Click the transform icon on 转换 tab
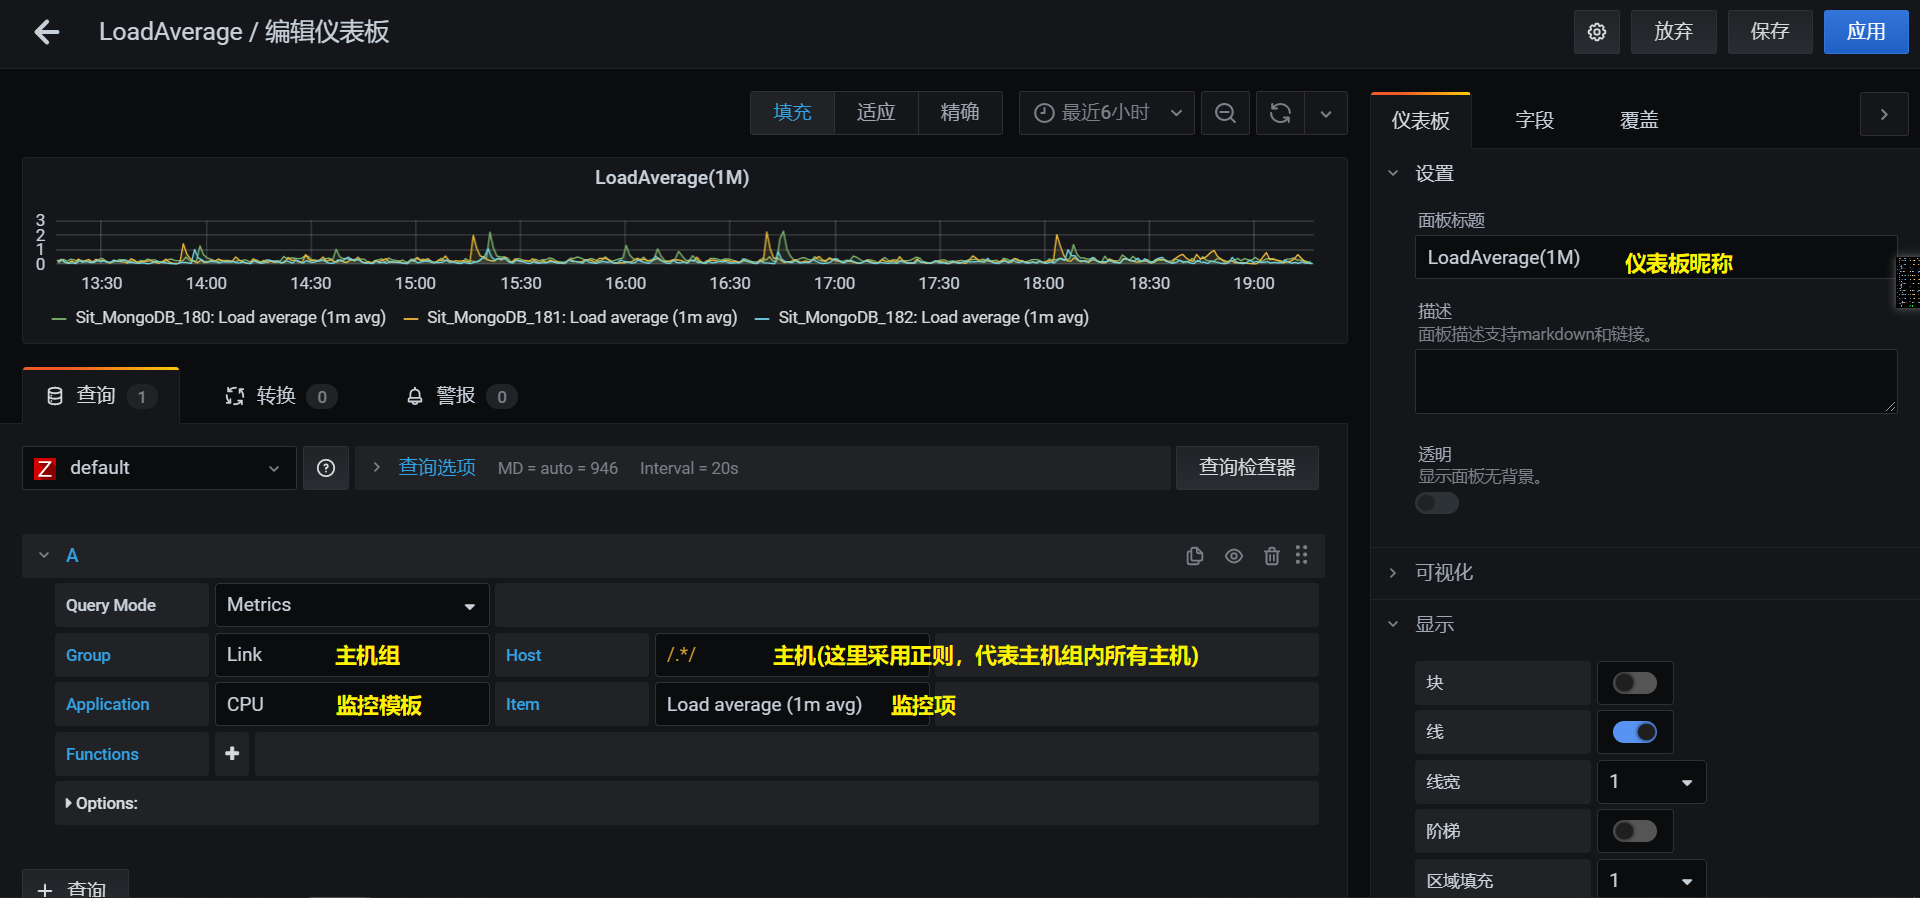This screenshot has height=898, width=1920. pyautogui.click(x=235, y=396)
